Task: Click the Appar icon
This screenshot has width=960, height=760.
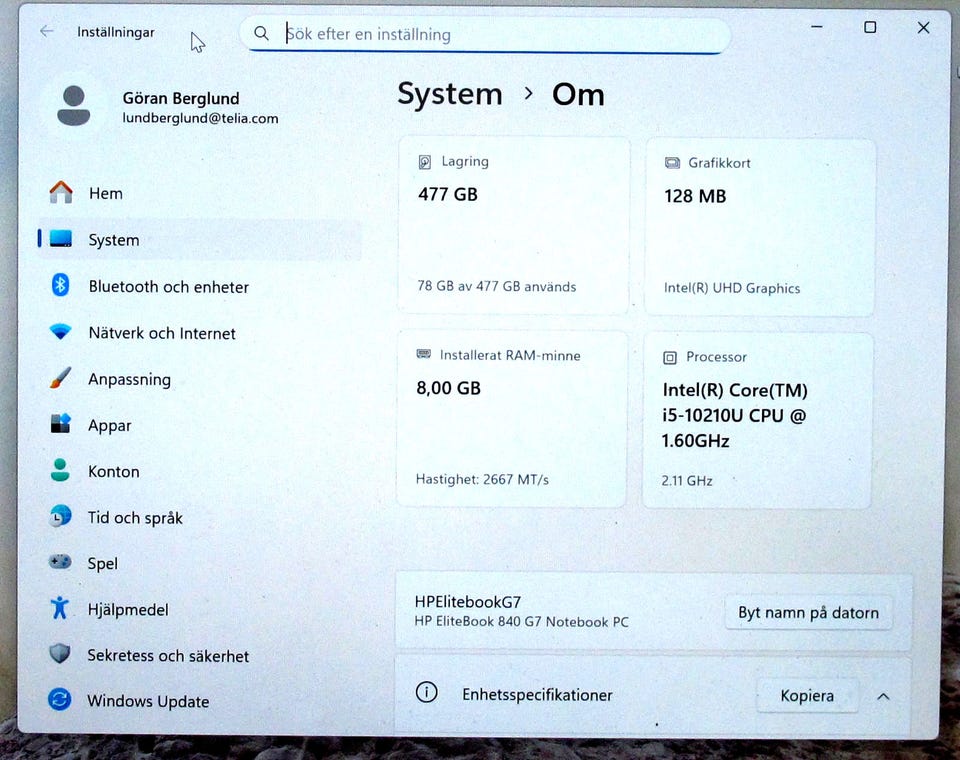Action: pos(60,423)
